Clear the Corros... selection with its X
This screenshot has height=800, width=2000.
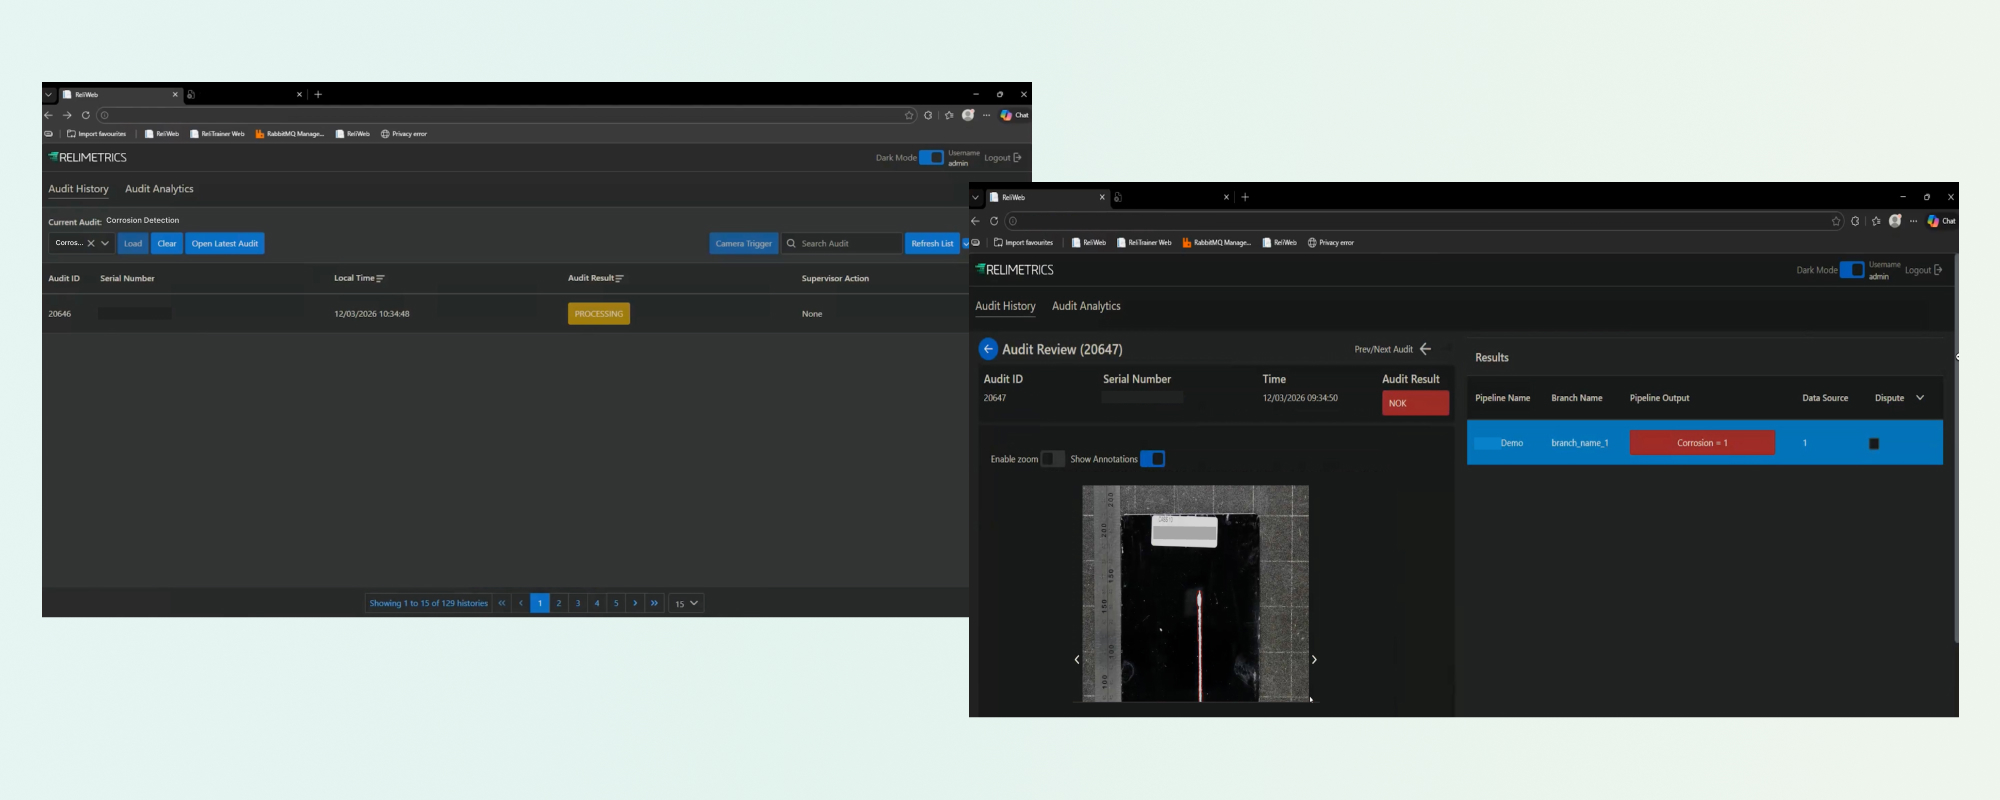pyautogui.click(x=91, y=243)
